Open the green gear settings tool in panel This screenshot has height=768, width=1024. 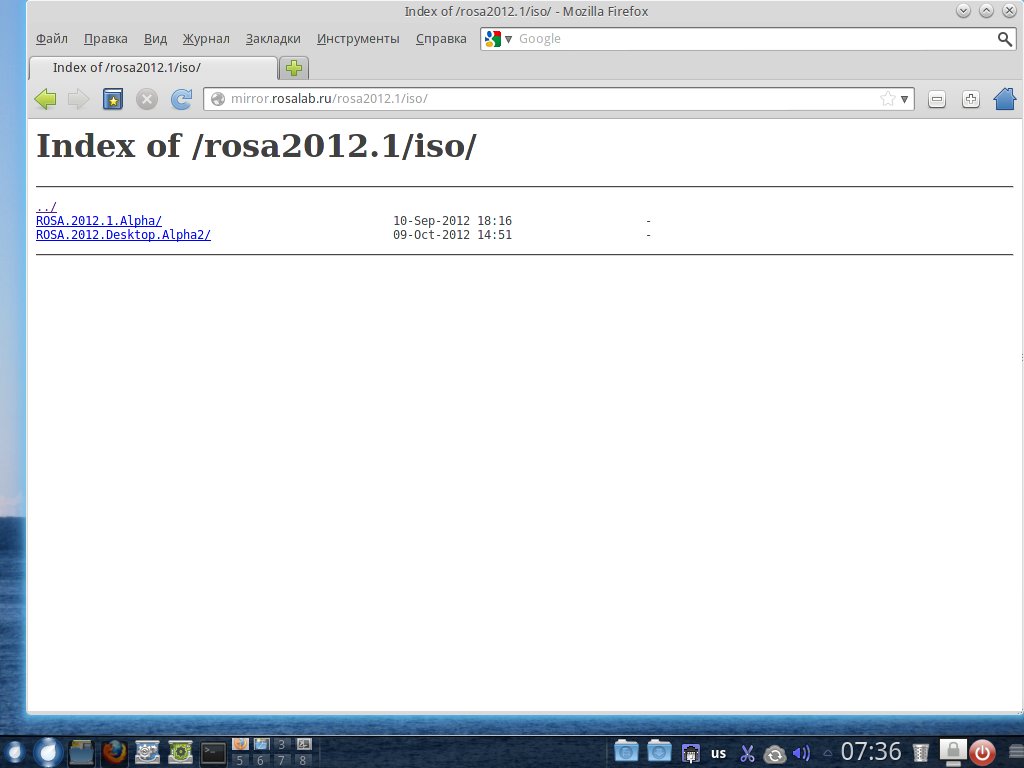pos(180,752)
